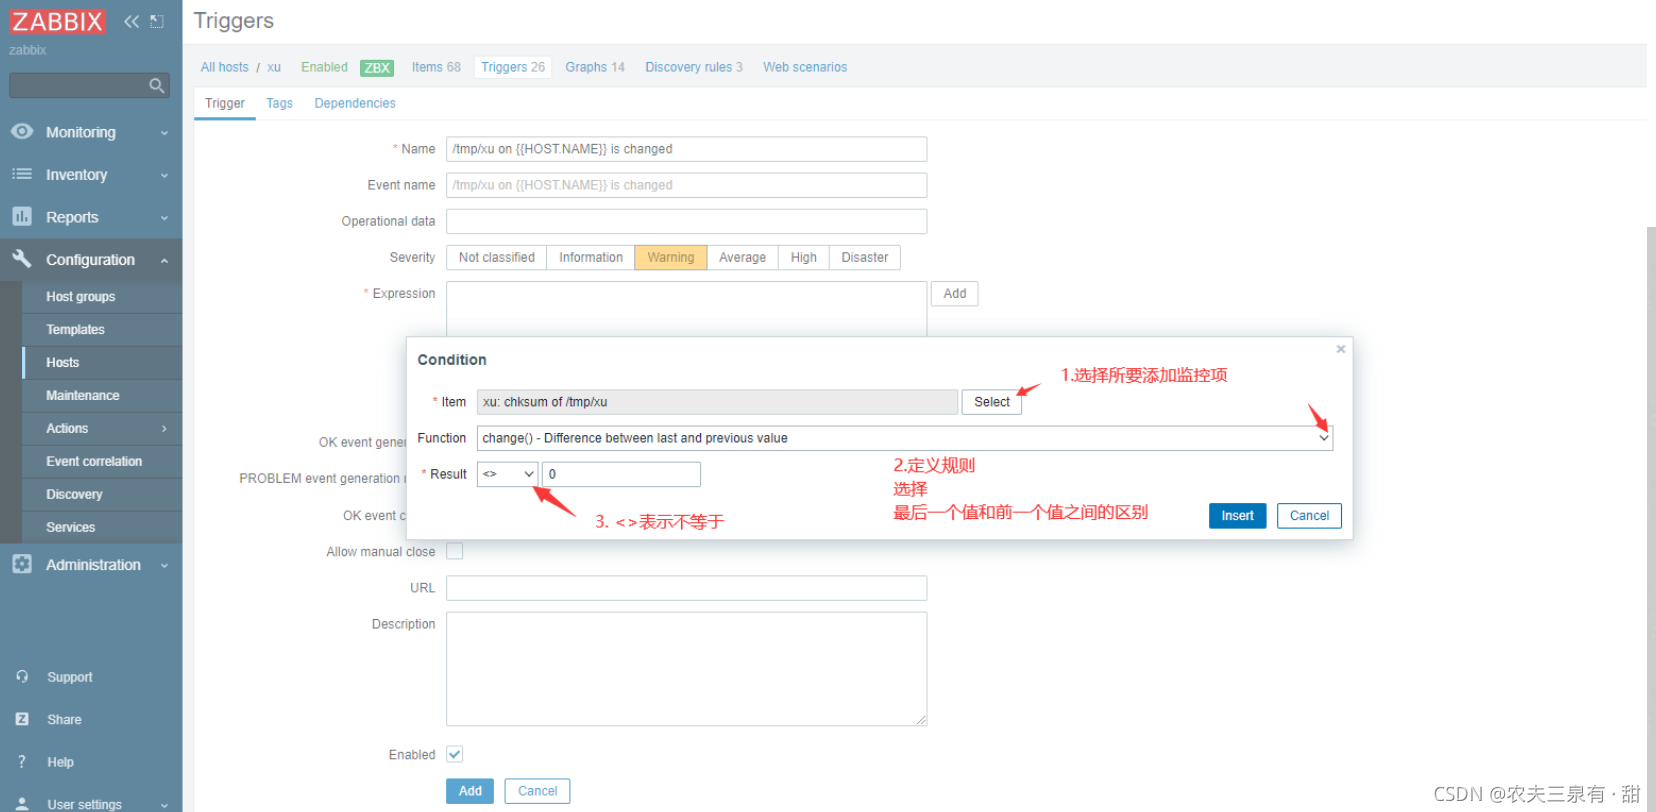
Task: Open the Result operator dropdown
Action: 508,474
